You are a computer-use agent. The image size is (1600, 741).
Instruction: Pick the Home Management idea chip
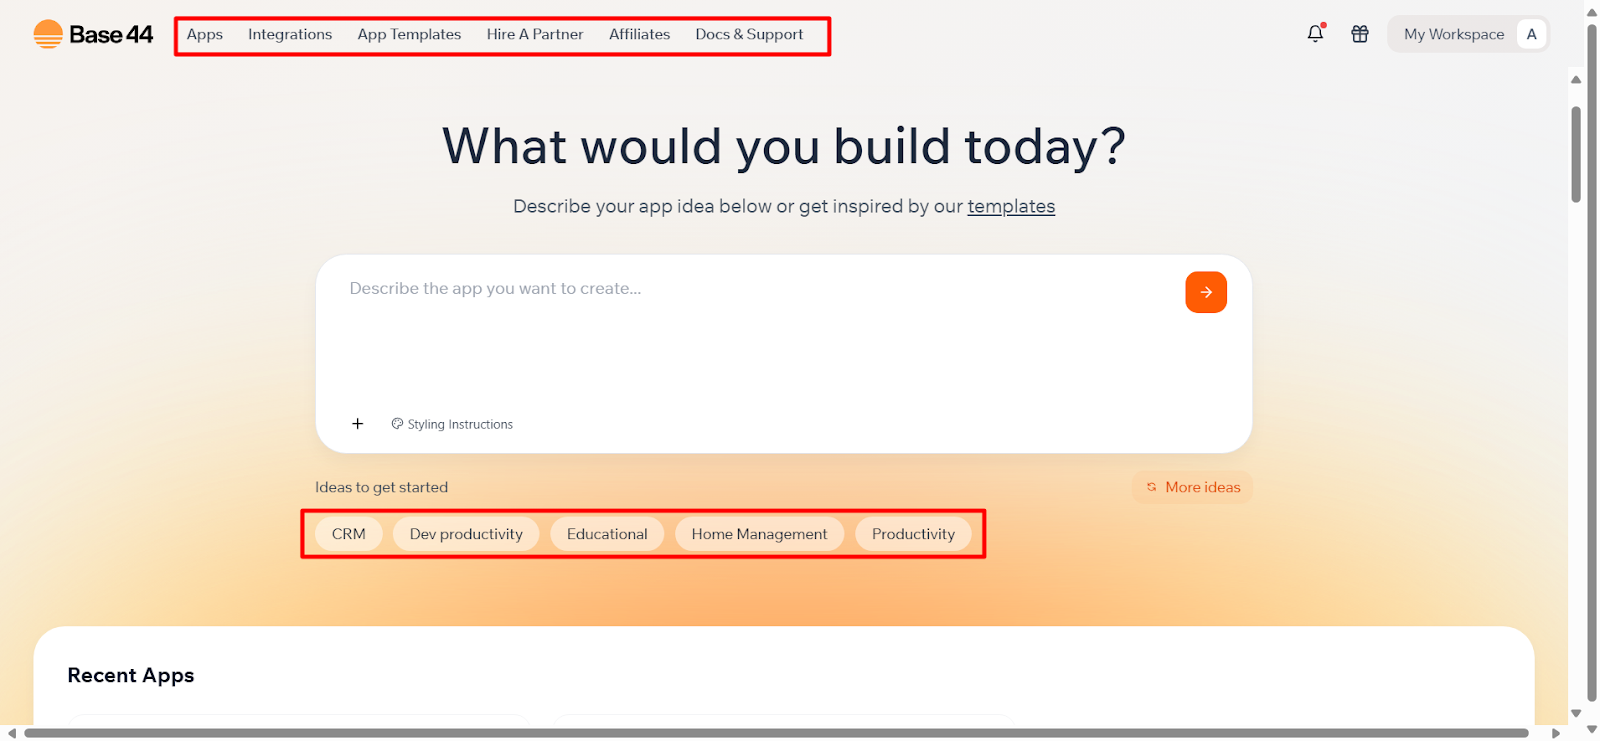[x=759, y=534]
